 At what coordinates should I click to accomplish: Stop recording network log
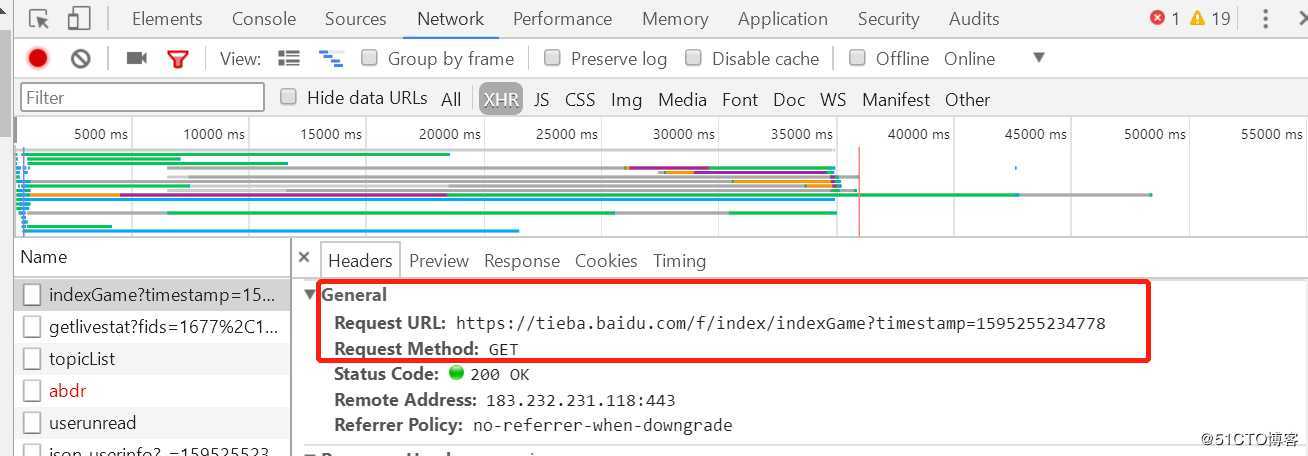tap(38, 59)
